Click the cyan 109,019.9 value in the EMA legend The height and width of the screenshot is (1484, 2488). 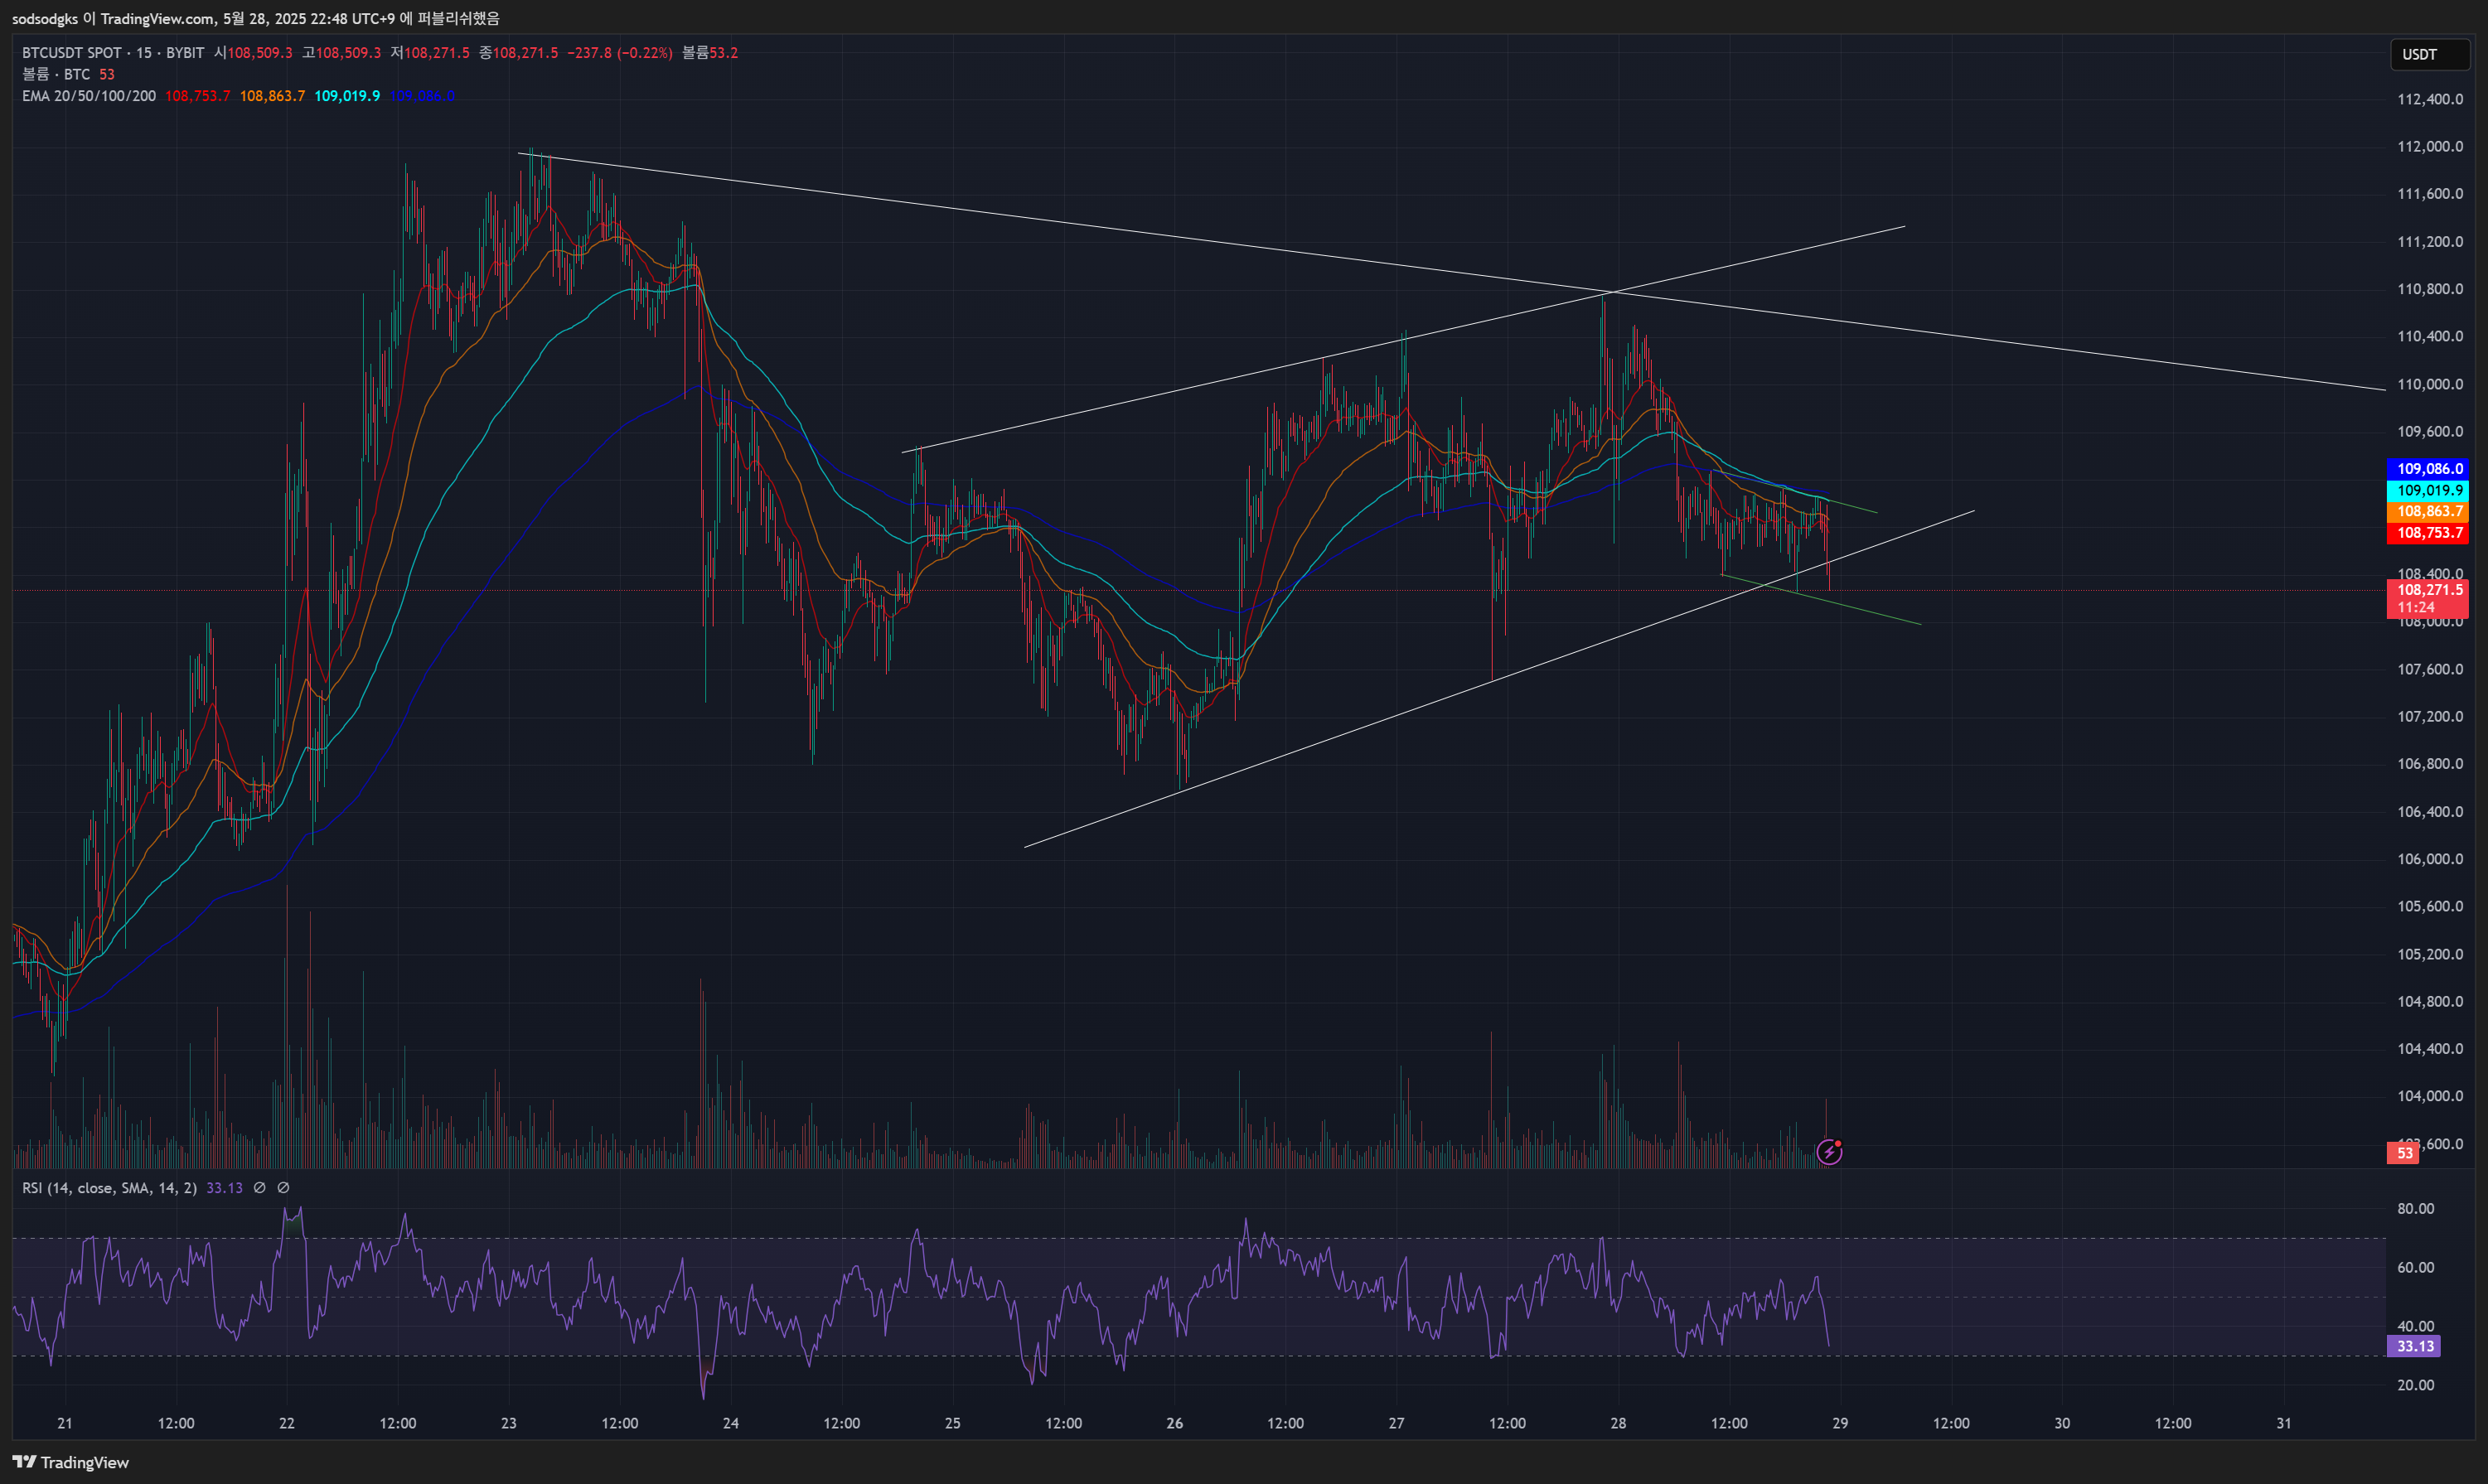click(x=347, y=96)
